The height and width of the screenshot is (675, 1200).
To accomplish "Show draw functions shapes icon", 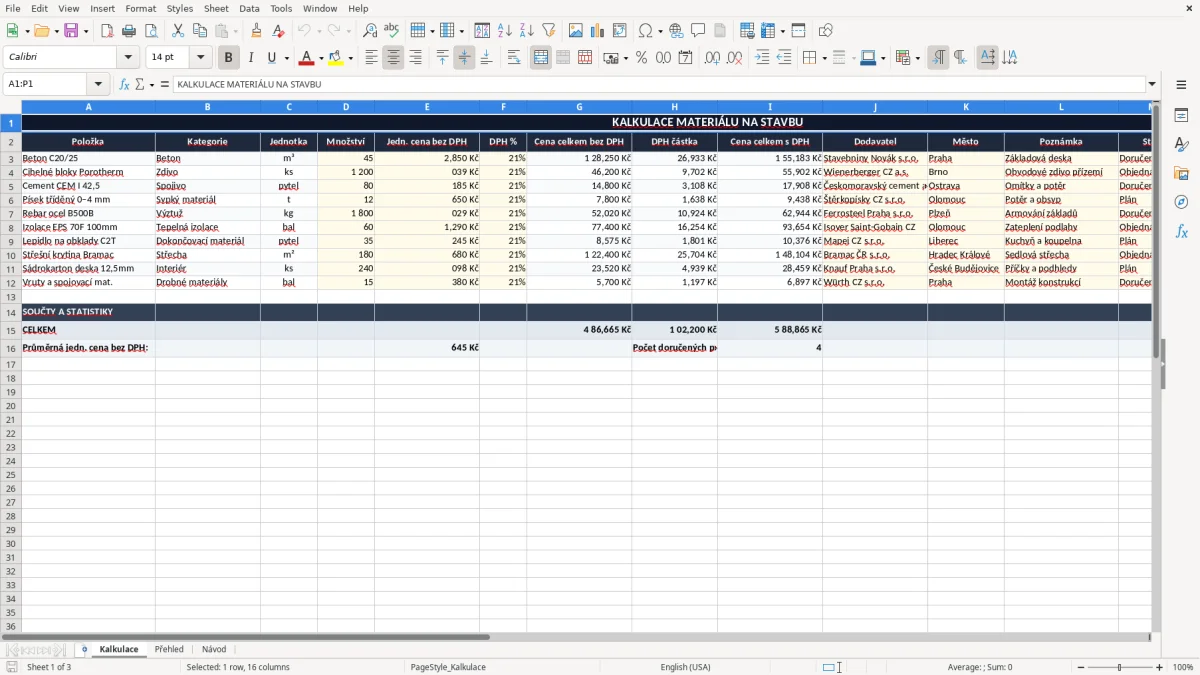I will click(x=825, y=31).
